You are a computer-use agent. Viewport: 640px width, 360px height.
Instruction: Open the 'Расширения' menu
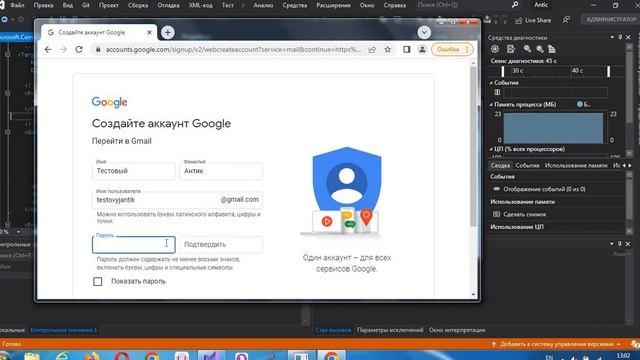pyautogui.click(x=333, y=5)
